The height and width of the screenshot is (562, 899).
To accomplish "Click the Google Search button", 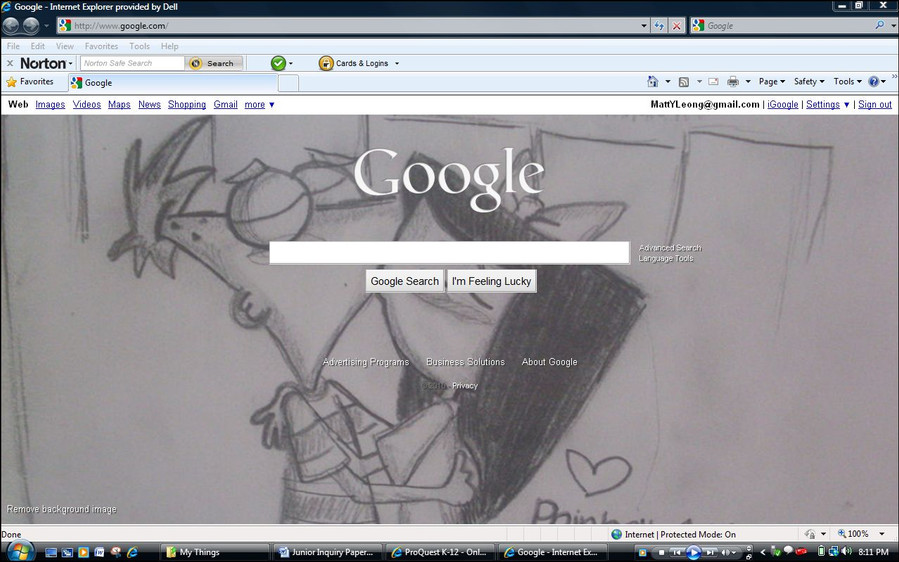I will pyautogui.click(x=405, y=281).
